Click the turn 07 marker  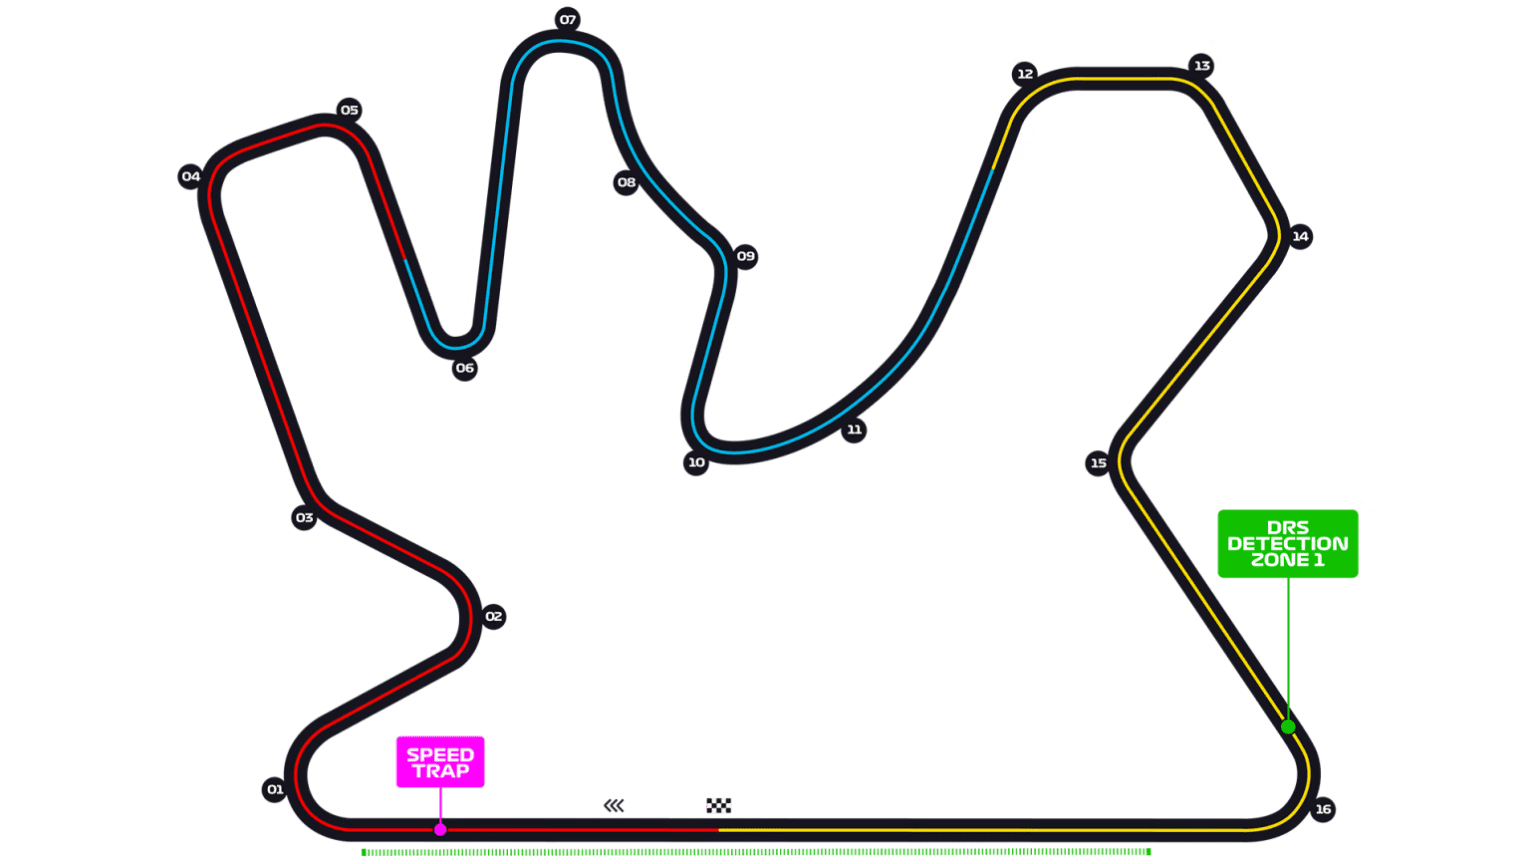568,20
